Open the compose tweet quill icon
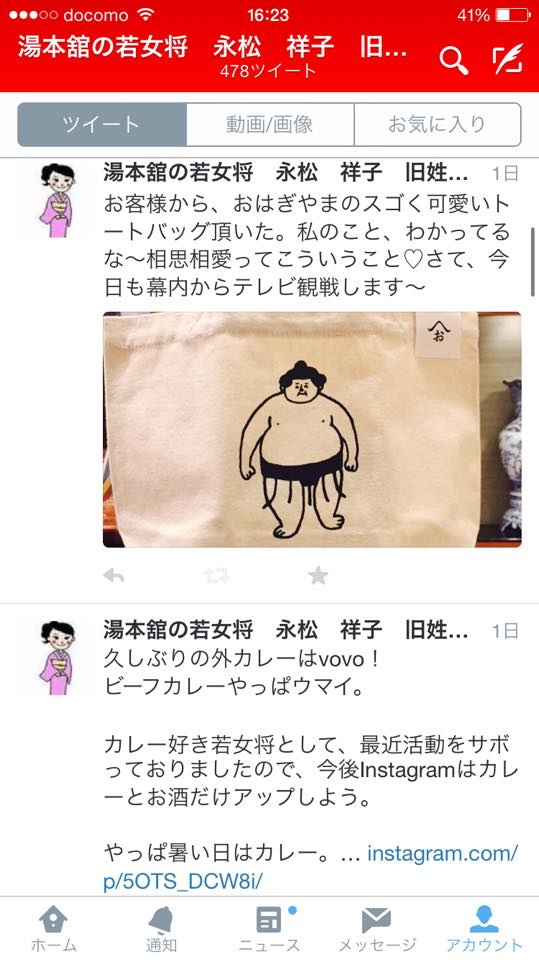Image resolution: width=539 pixels, height=960 pixels. pos(507,59)
